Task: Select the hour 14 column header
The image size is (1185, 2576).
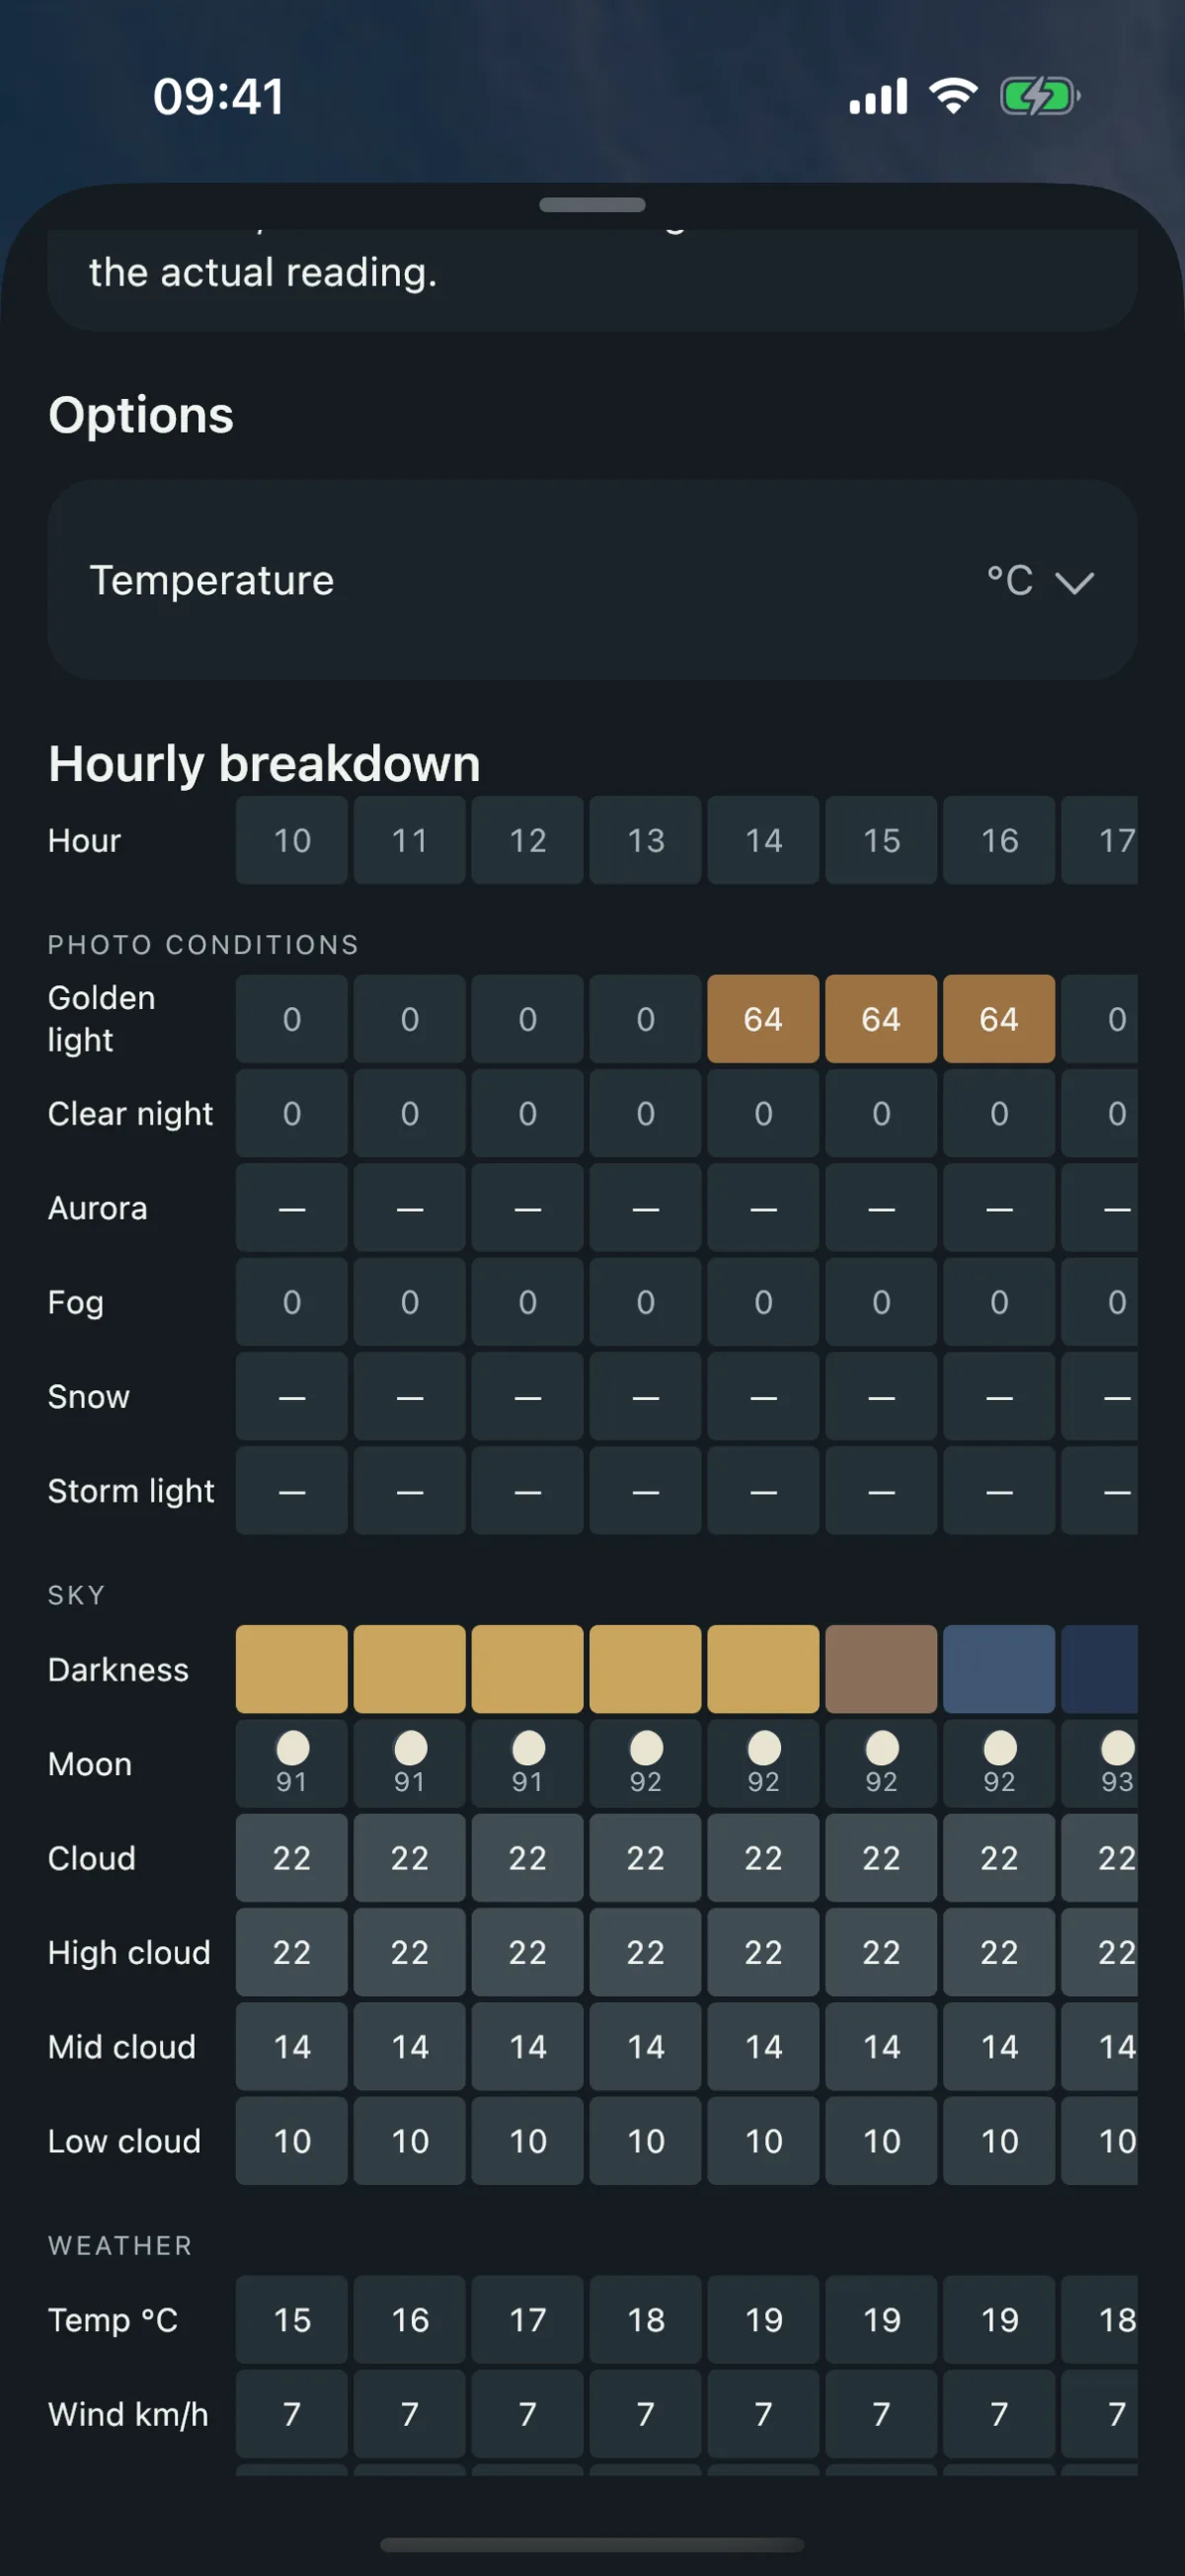Action: tap(763, 840)
